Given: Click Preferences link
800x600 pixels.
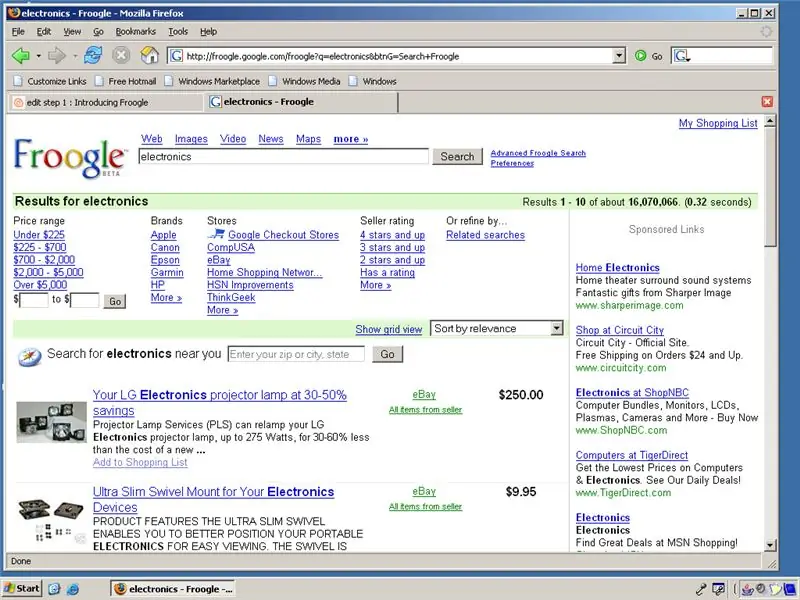Looking at the screenshot, I should coord(512,163).
